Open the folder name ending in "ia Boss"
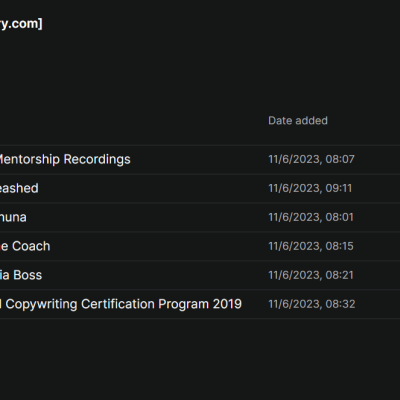This screenshot has width=400, height=400. 21,275
